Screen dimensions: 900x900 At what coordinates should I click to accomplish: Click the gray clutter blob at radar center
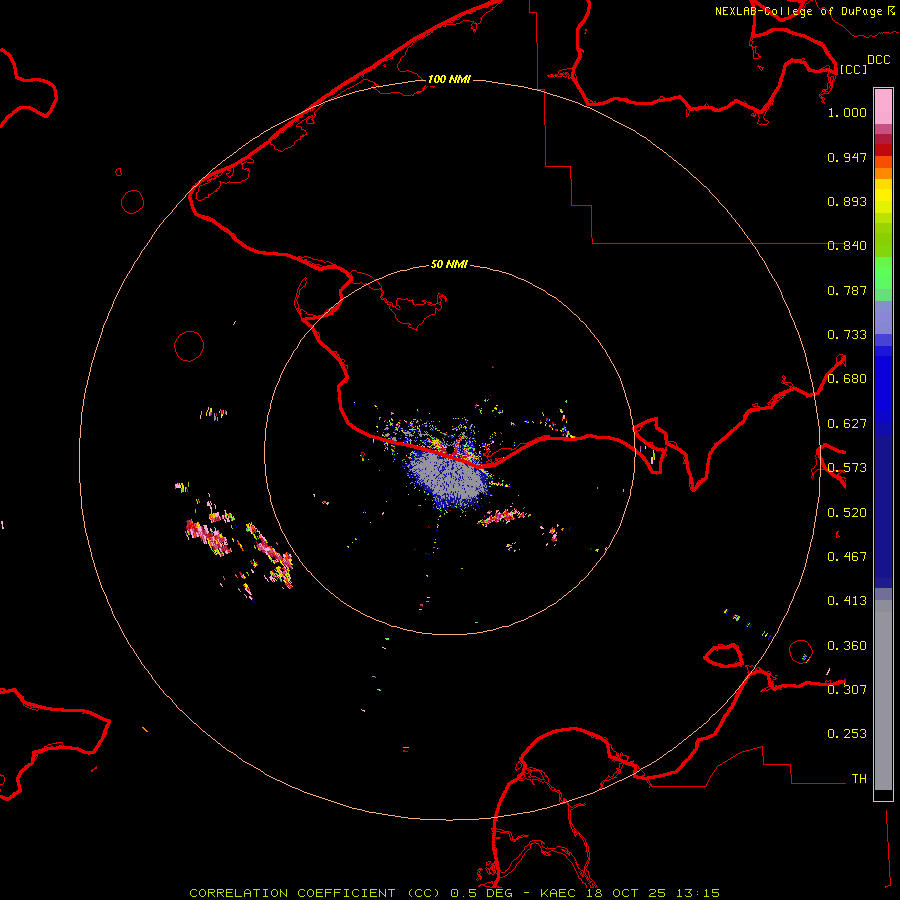pyautogui.click(x=448, y=476)
